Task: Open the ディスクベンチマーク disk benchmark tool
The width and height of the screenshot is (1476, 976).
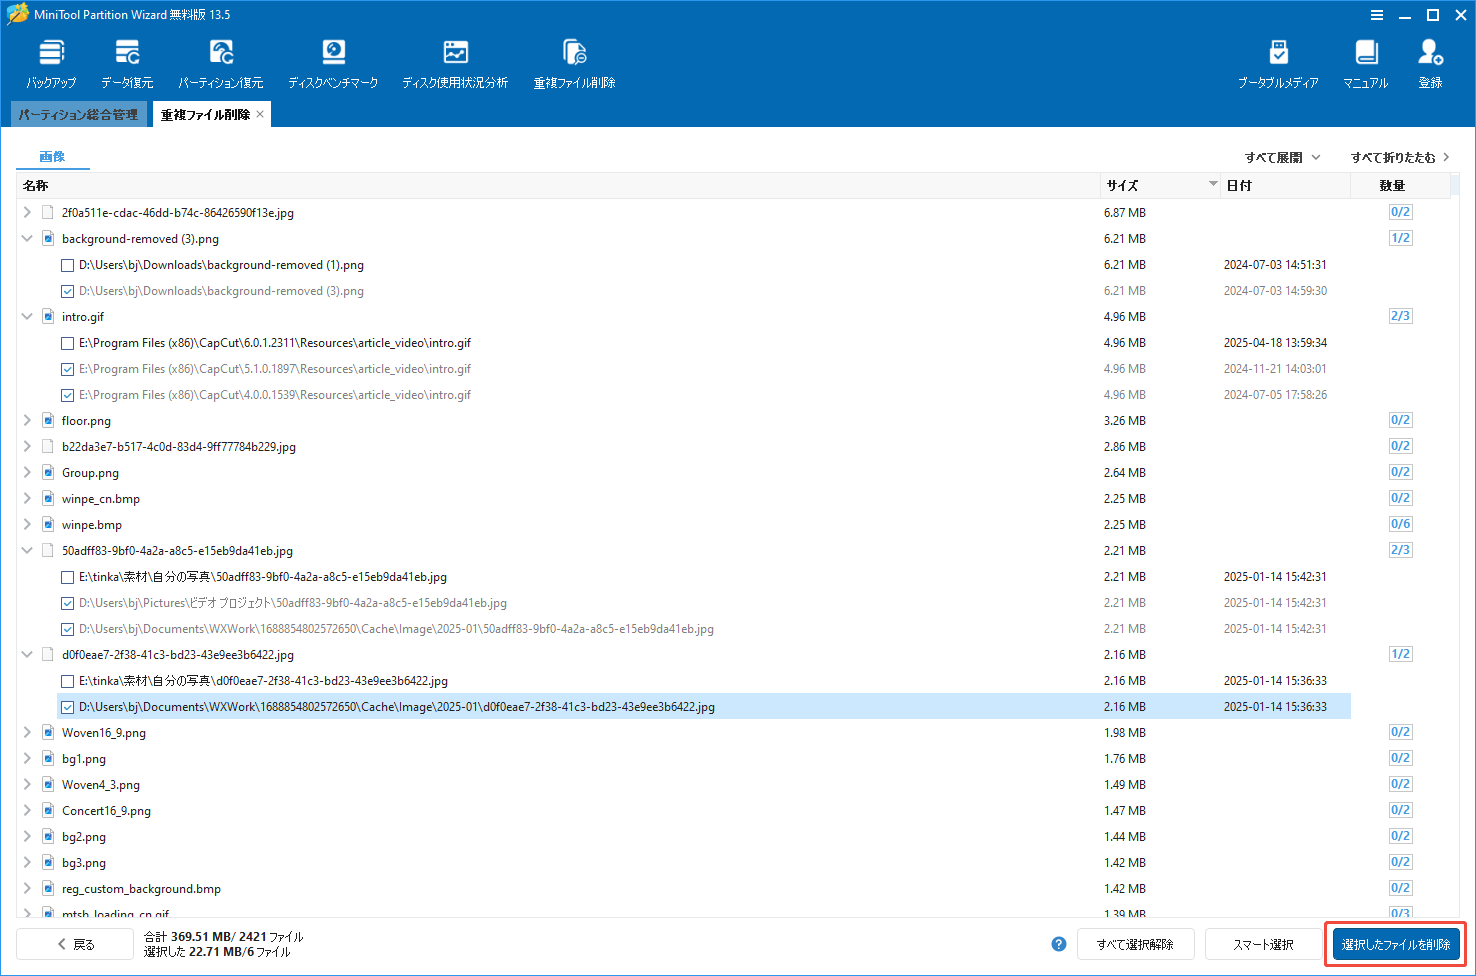Action: 333,60
